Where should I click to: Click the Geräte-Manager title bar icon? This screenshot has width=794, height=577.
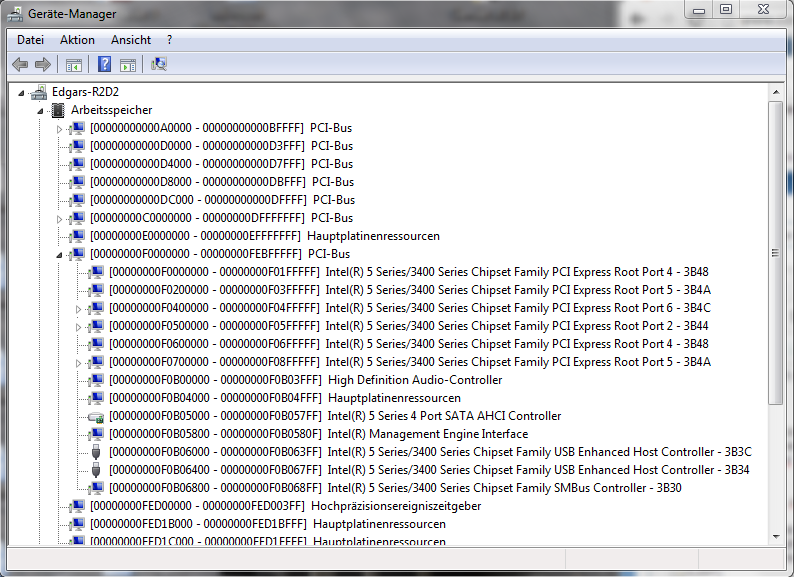coord(15,14)
